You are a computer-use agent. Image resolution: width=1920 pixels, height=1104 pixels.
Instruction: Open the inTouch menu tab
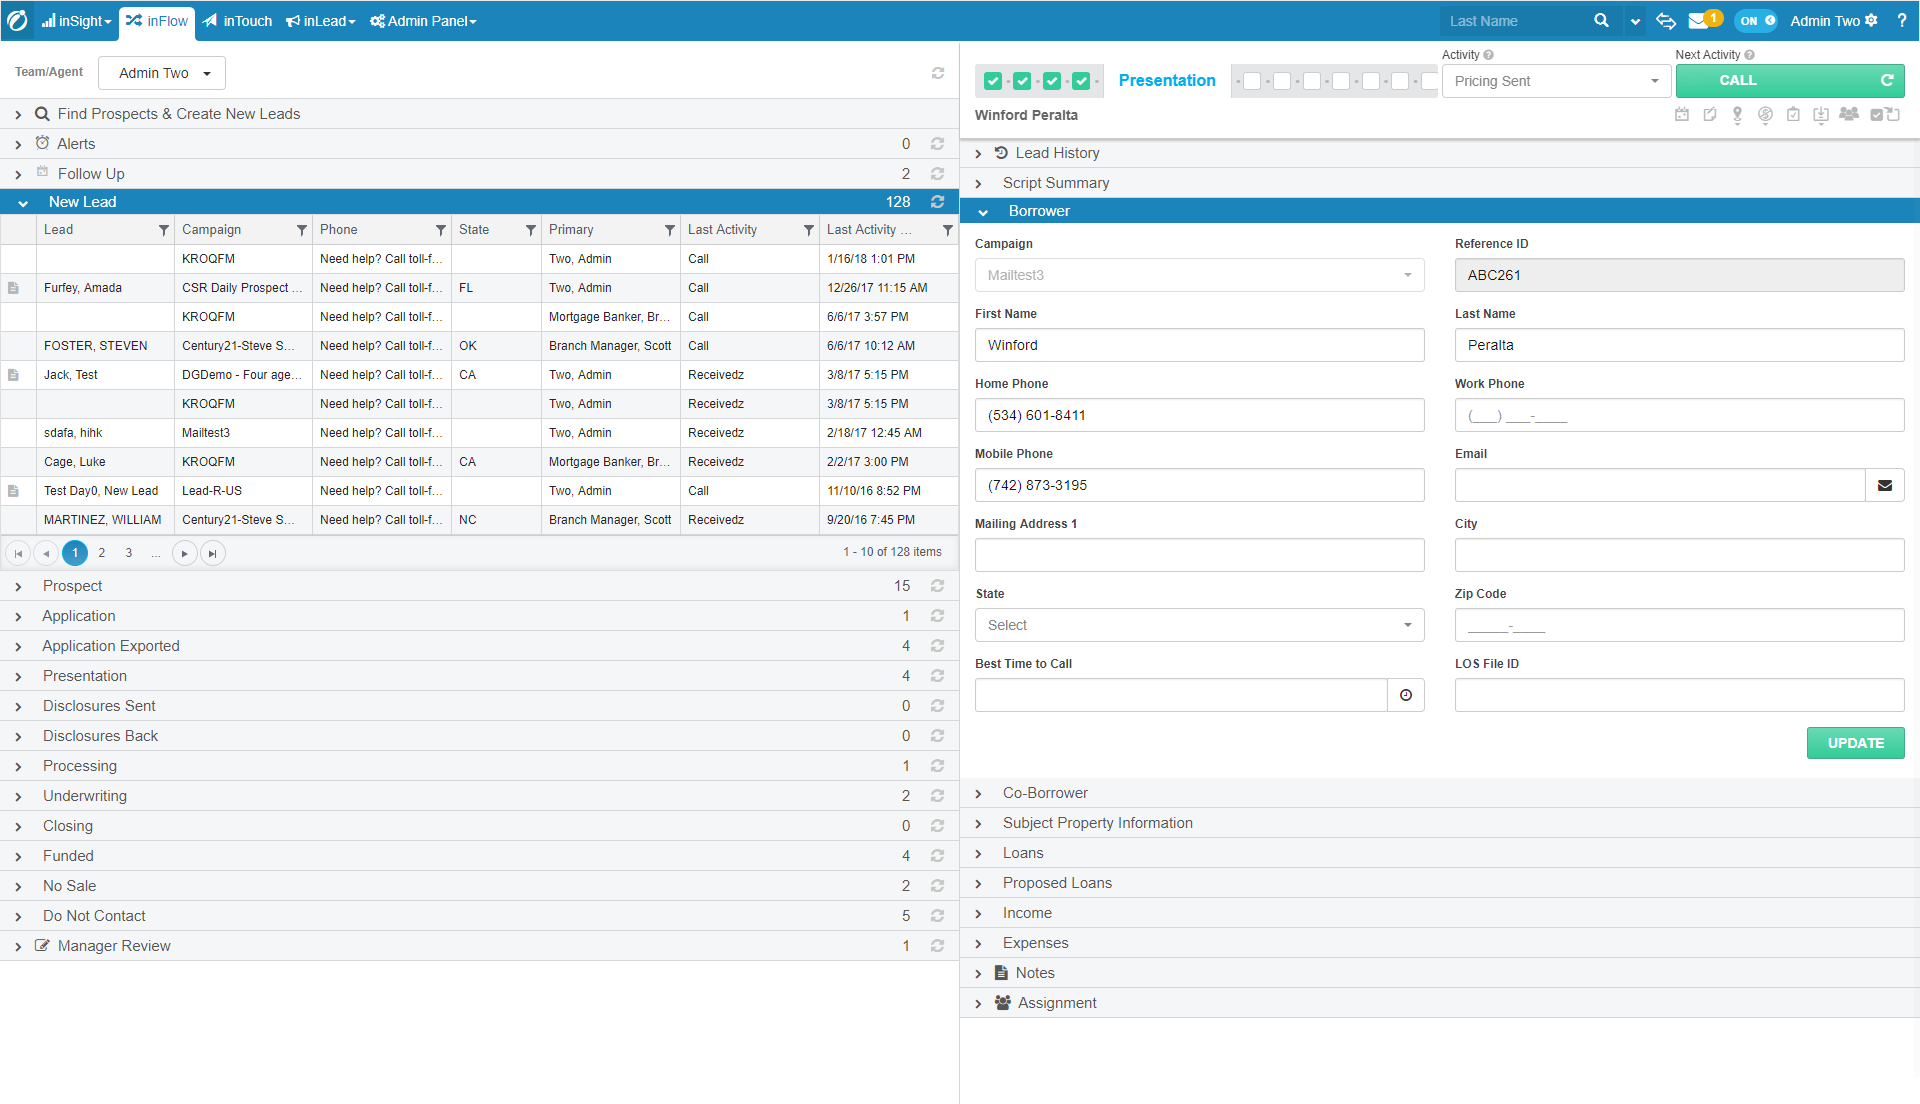point(238,21)
